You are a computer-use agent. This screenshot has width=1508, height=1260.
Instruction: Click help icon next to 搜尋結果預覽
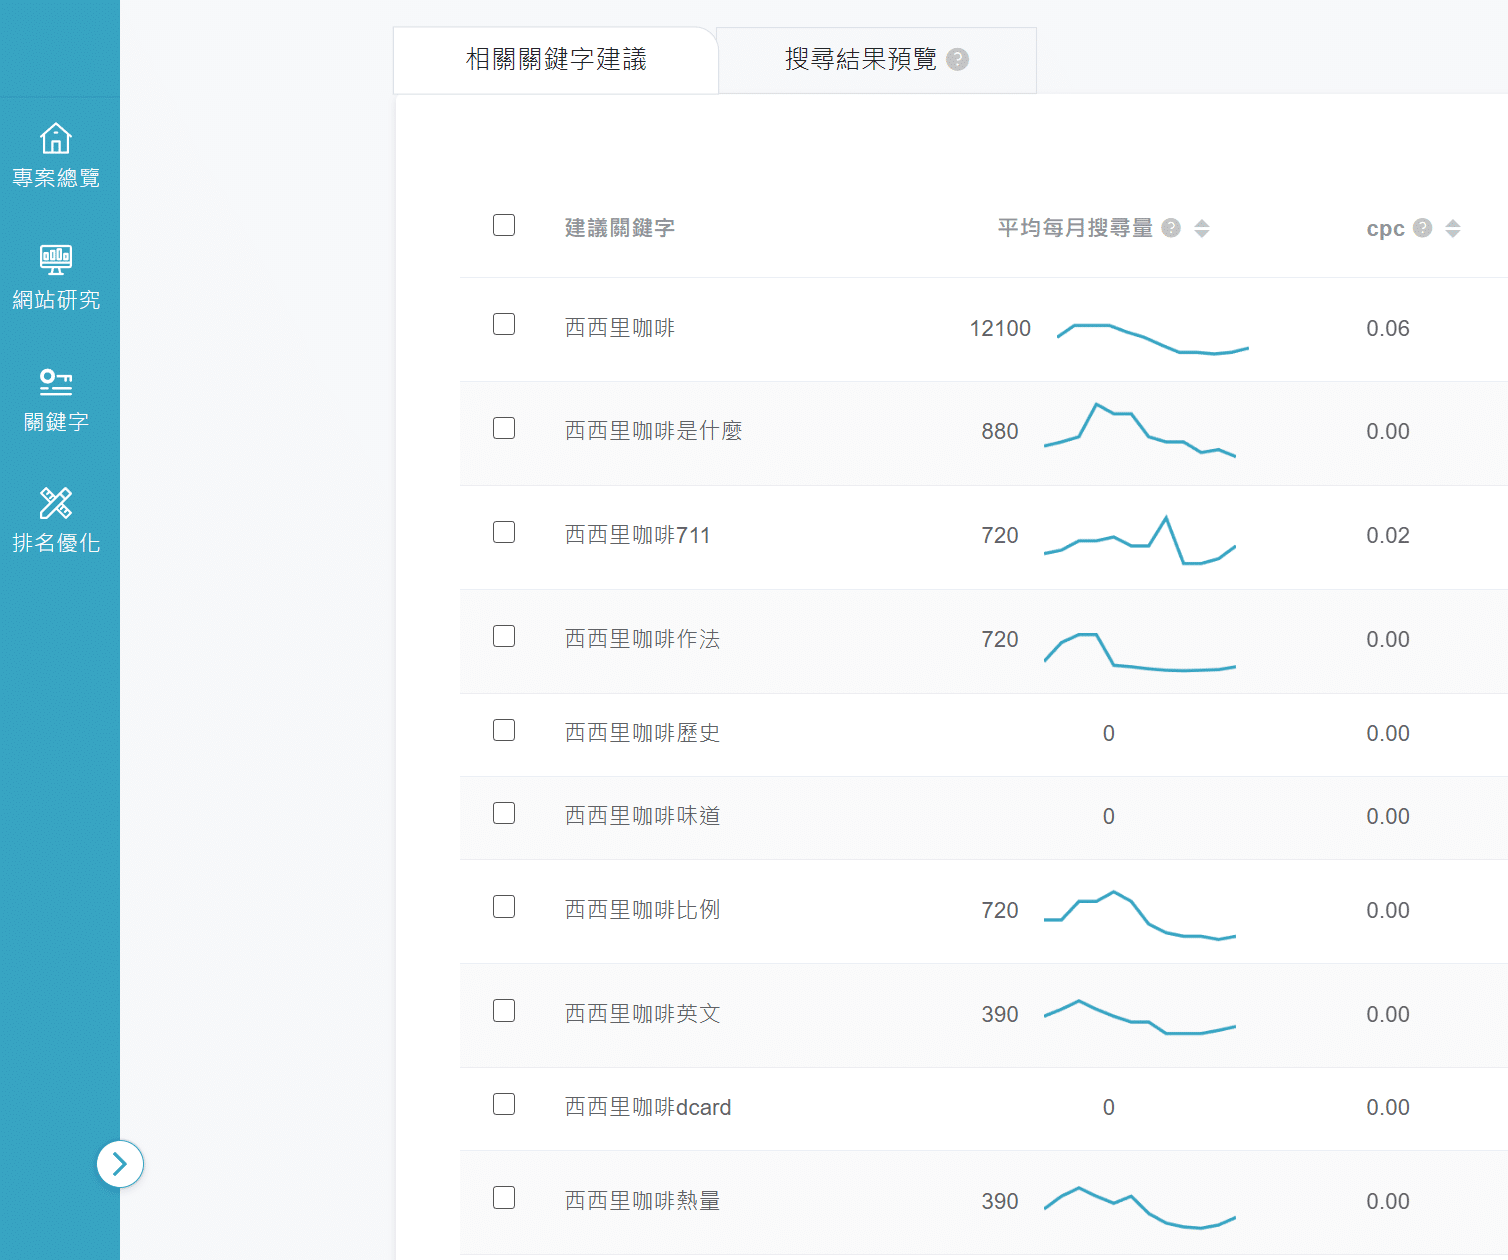[x=957, y=60]
